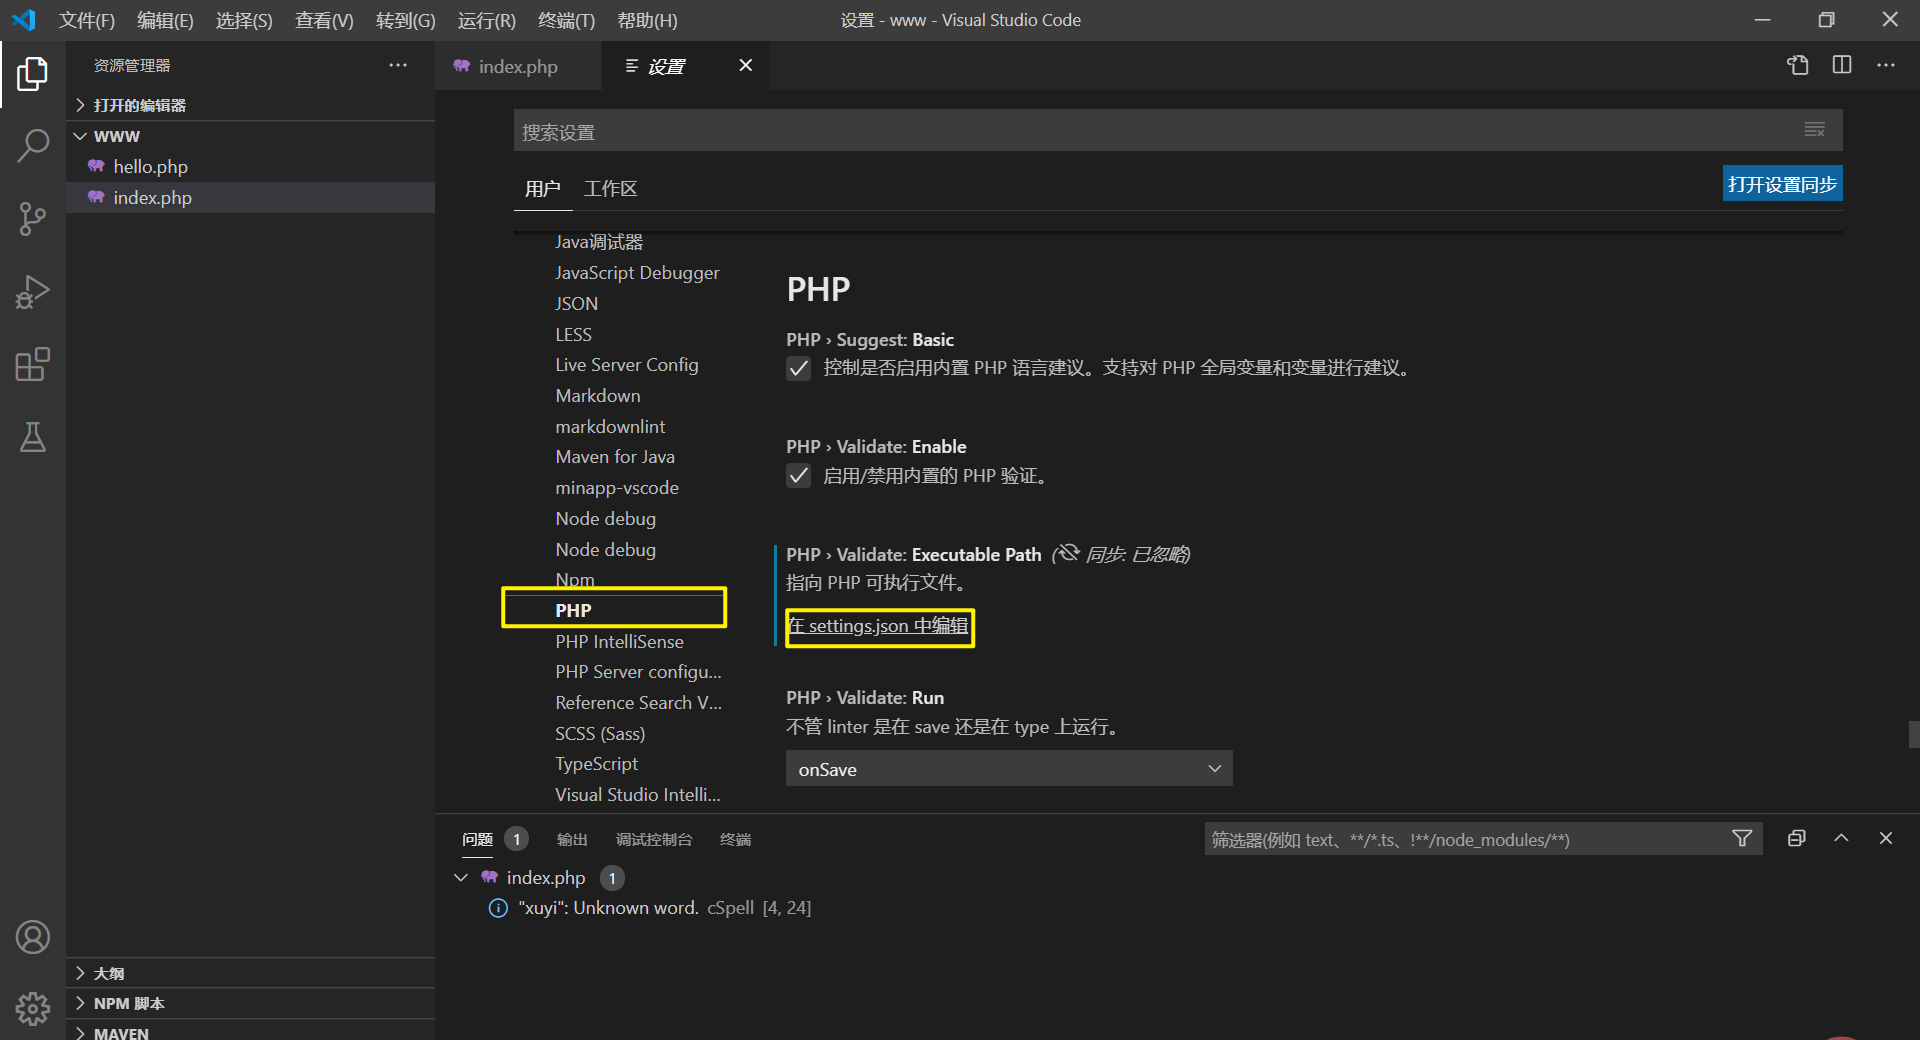
Task: Select Maven for Java settings entry
Action: pos(615,457)
